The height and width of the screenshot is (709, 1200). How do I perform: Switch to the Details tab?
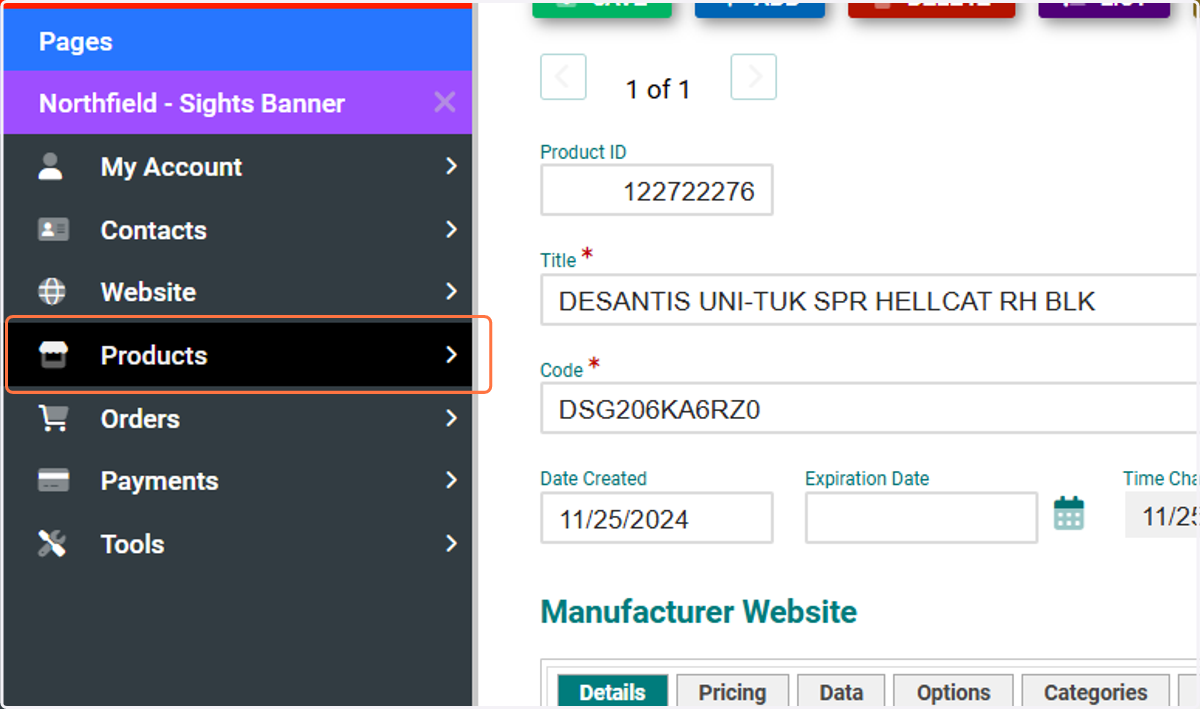click(x=612, y=692)
